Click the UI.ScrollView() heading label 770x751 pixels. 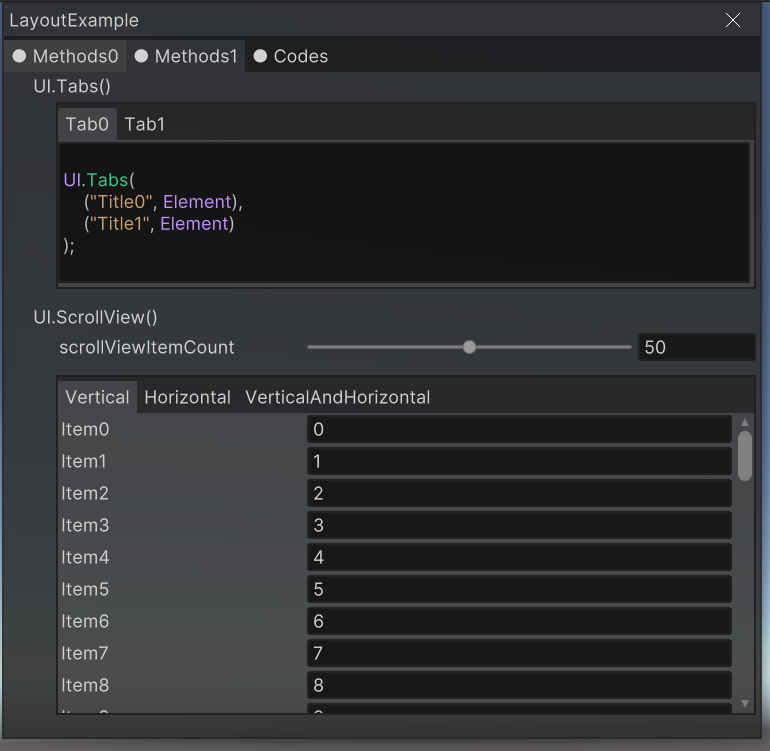coord(95,317)
